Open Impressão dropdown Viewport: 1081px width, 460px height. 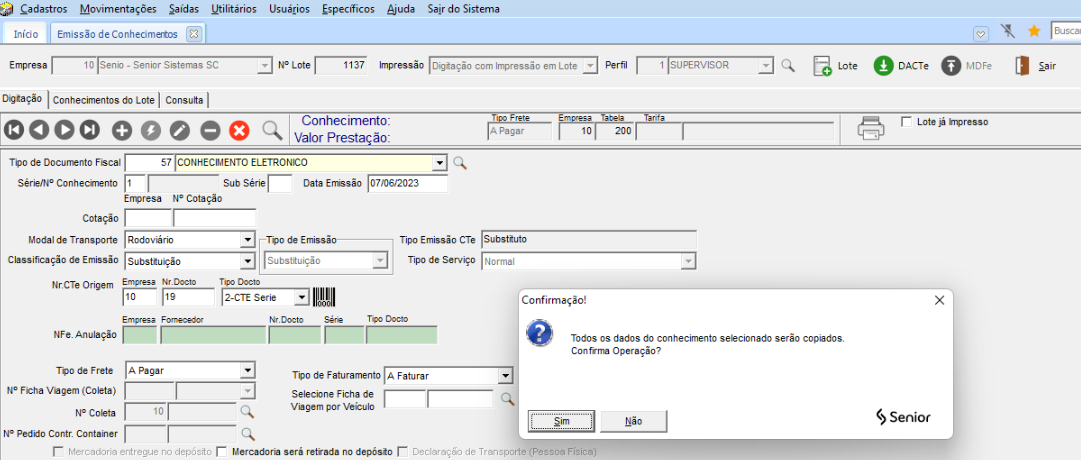click(x=590, y=66)
